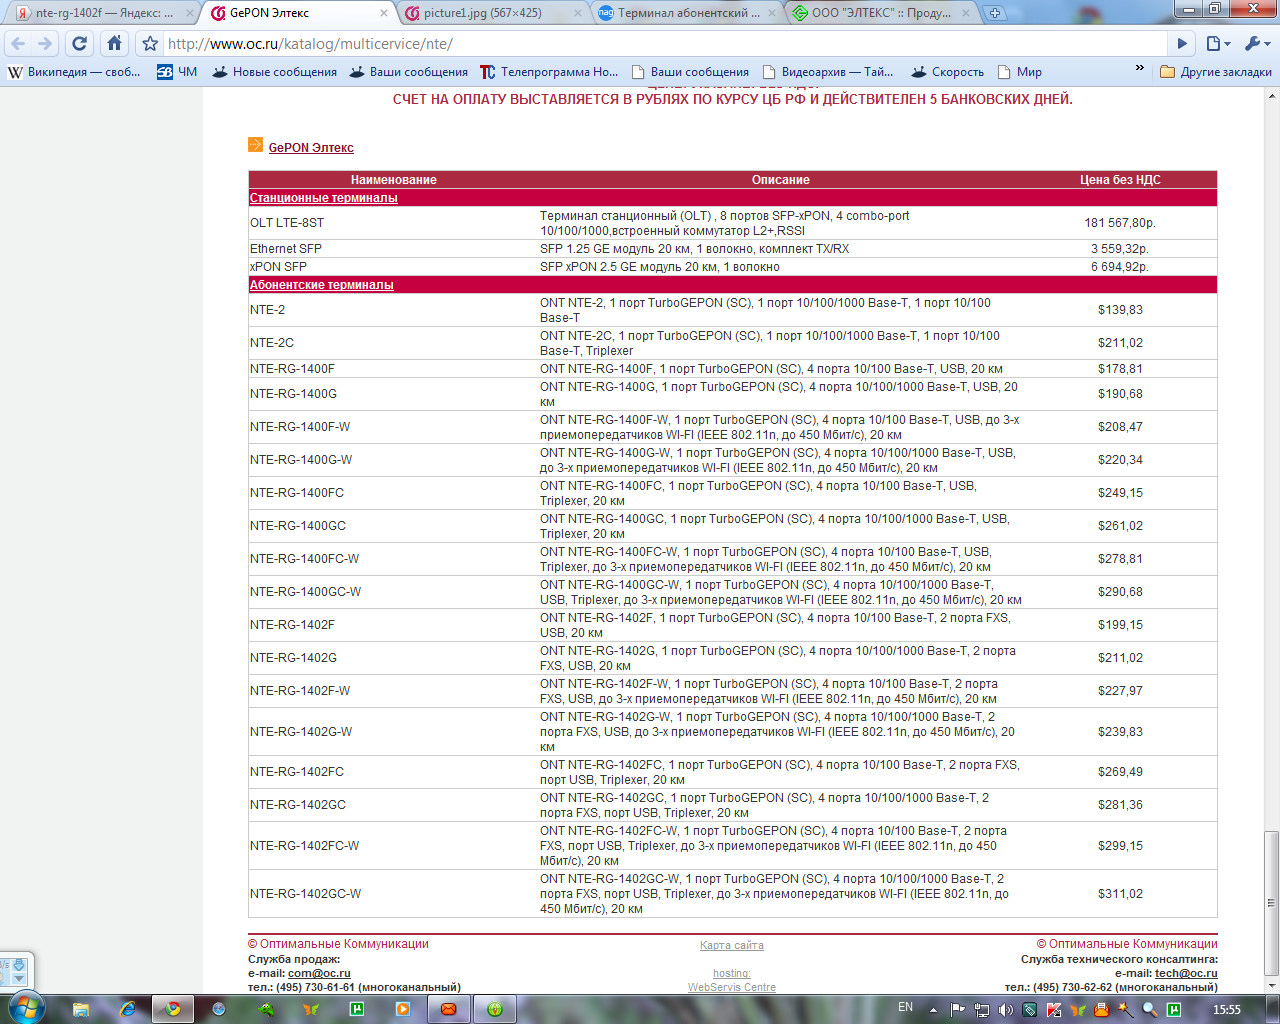1280x1024 pixels.
Task: Open a new browser tab
Action: coord(995,13)
